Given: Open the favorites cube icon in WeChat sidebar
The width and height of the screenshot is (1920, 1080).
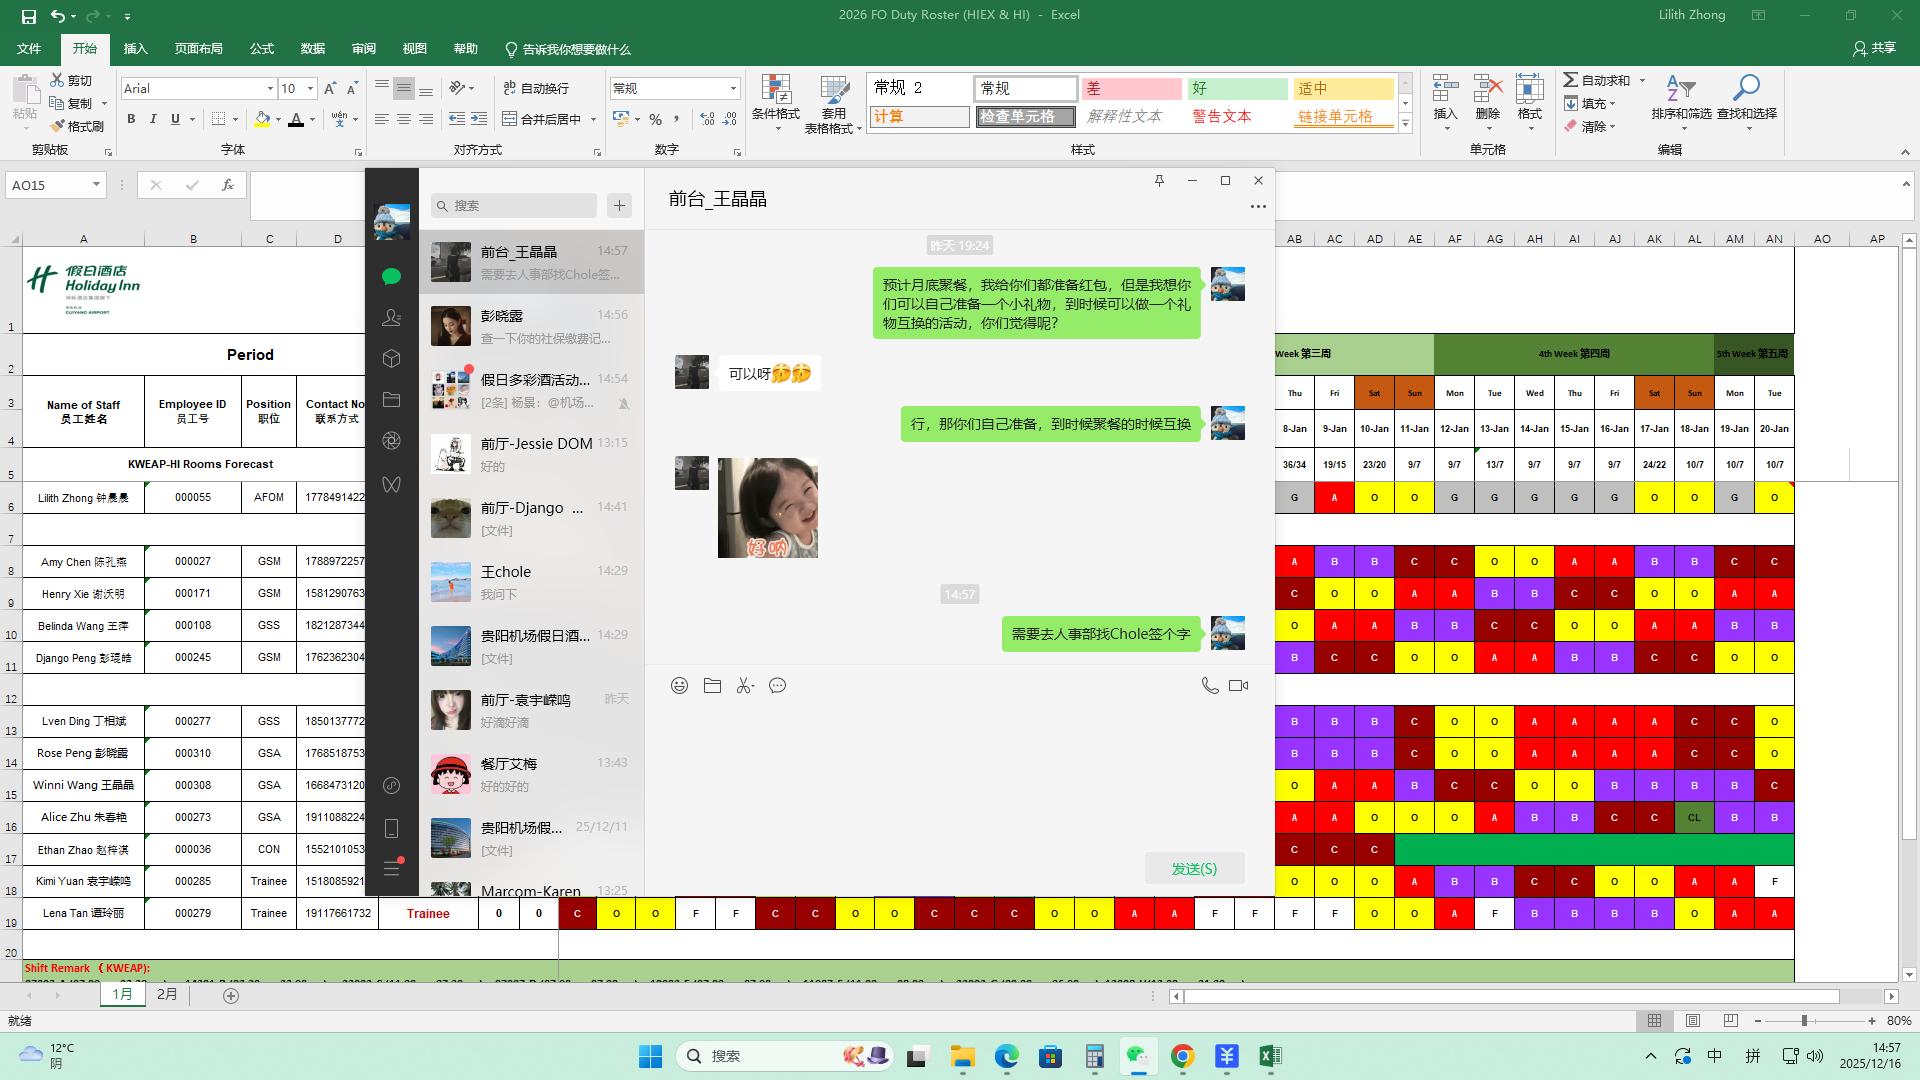Looking at the screenshot, I should (x=391, y=359).
